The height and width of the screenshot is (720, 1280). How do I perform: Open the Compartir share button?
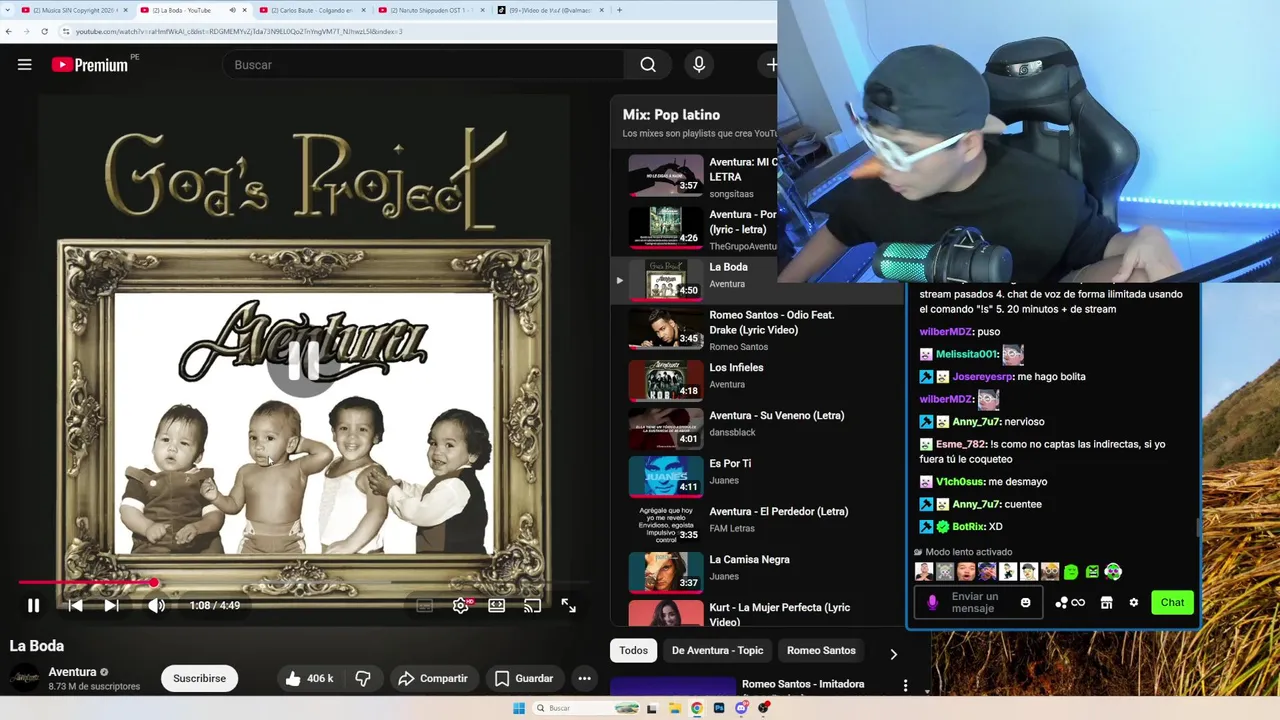(433, 678)
